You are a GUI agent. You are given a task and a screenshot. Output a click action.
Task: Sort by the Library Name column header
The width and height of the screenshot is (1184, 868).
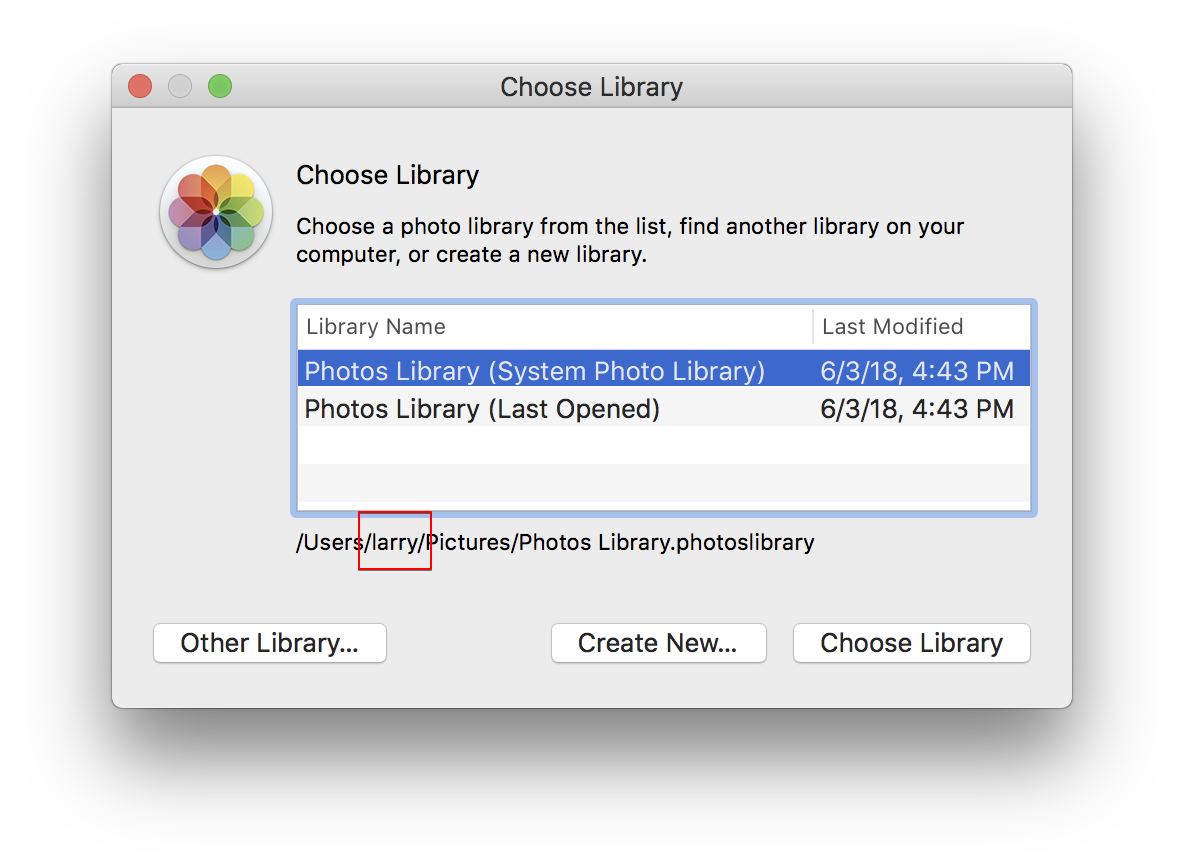click(x=376, y=327)
